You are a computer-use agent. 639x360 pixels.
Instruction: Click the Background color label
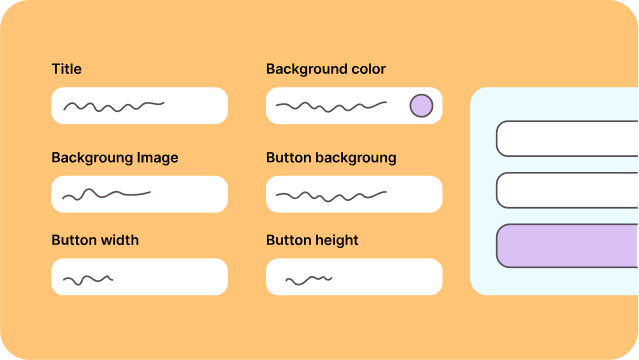point(326,69)
